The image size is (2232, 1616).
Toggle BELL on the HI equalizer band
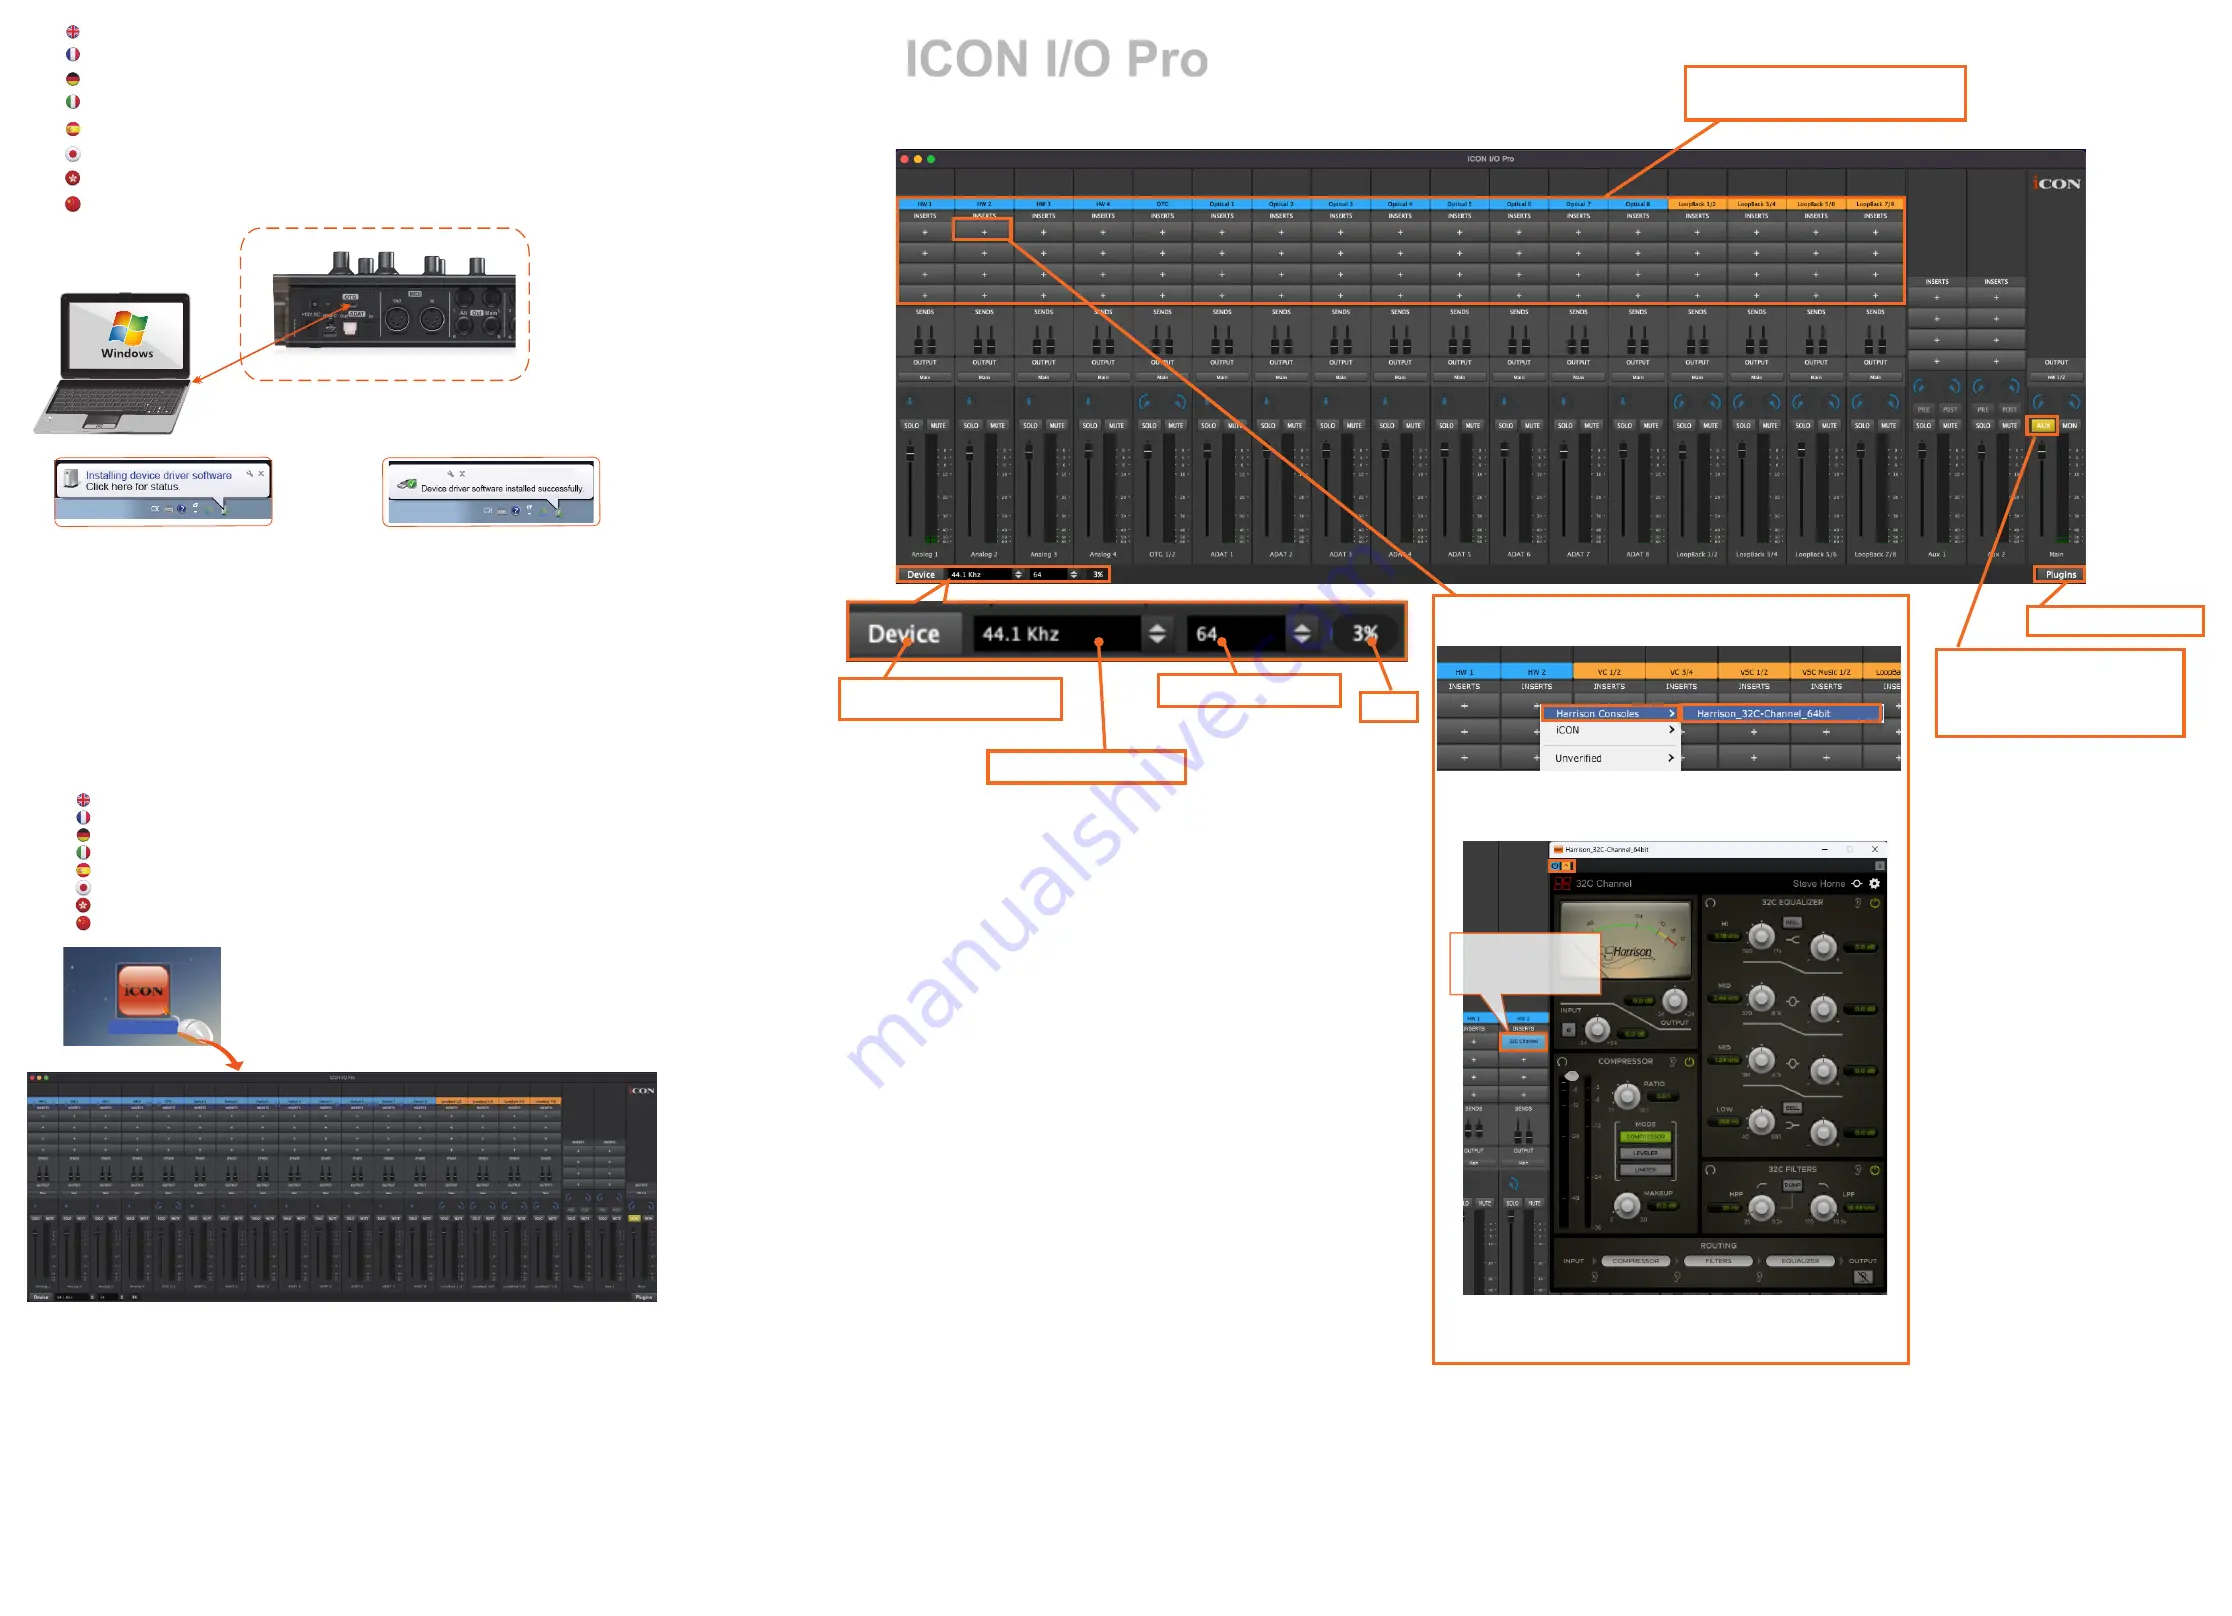pos(1792,922)
